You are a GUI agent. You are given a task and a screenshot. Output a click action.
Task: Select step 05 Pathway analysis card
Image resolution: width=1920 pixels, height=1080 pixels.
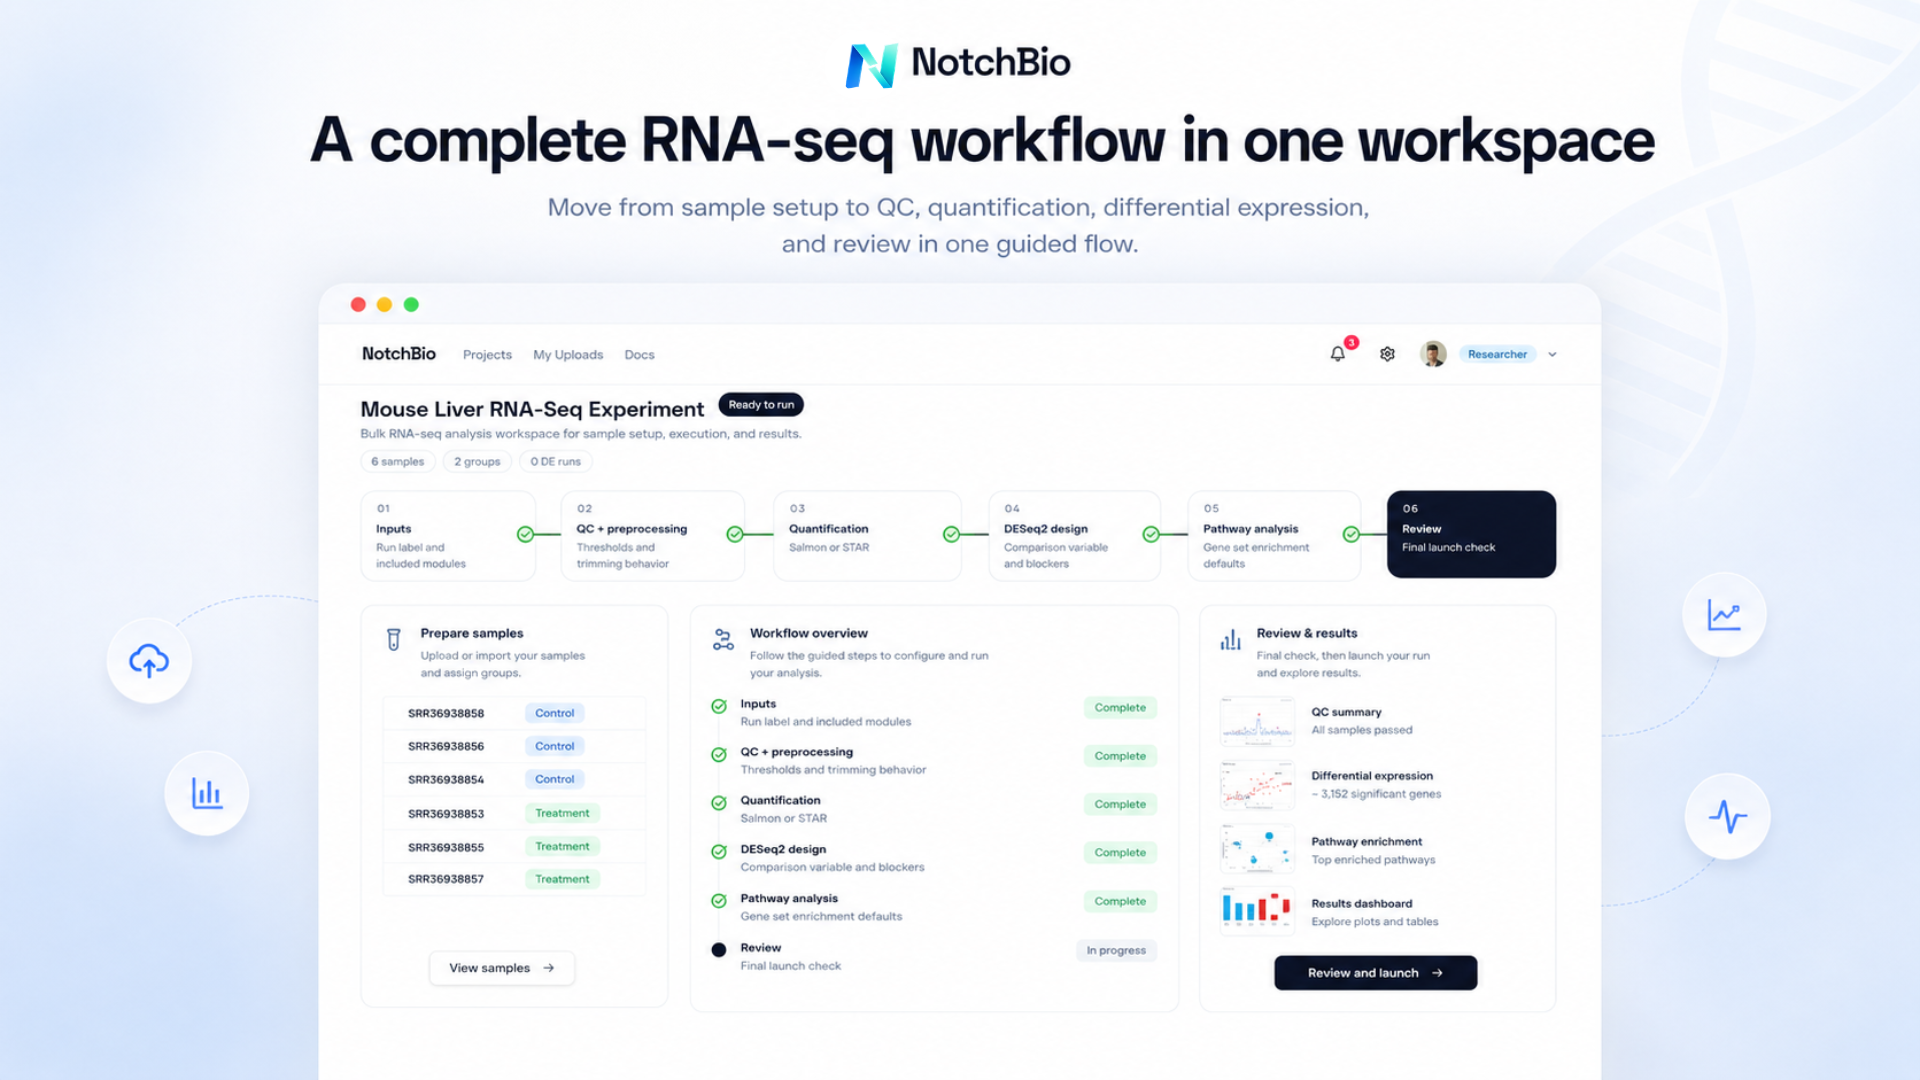(1274, 535)
